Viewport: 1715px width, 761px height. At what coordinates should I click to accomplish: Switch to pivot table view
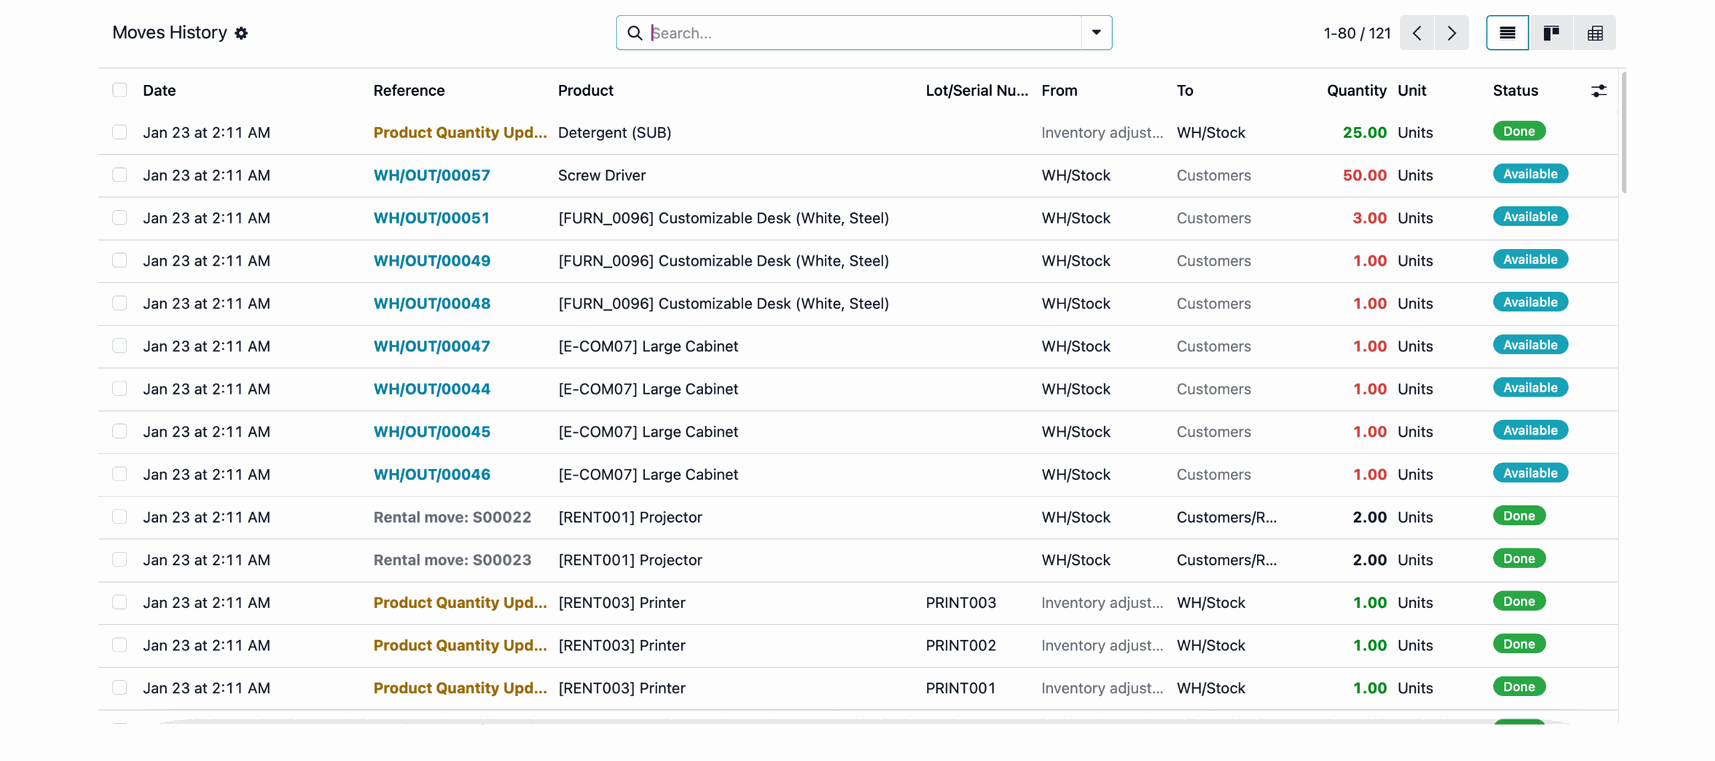pyautogui.click(x=1595, y=33)
